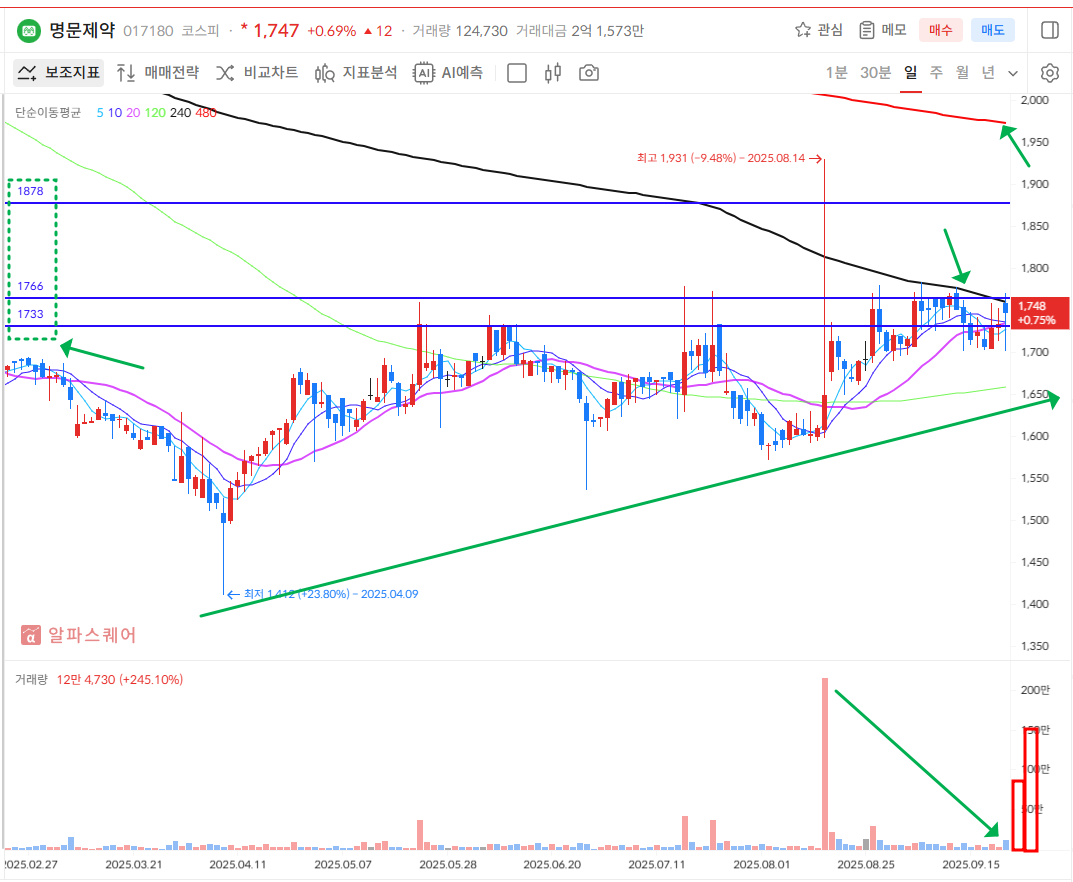Open chart settings gear icon
Screen dimensions: 1073x882
coord(1050,73)
